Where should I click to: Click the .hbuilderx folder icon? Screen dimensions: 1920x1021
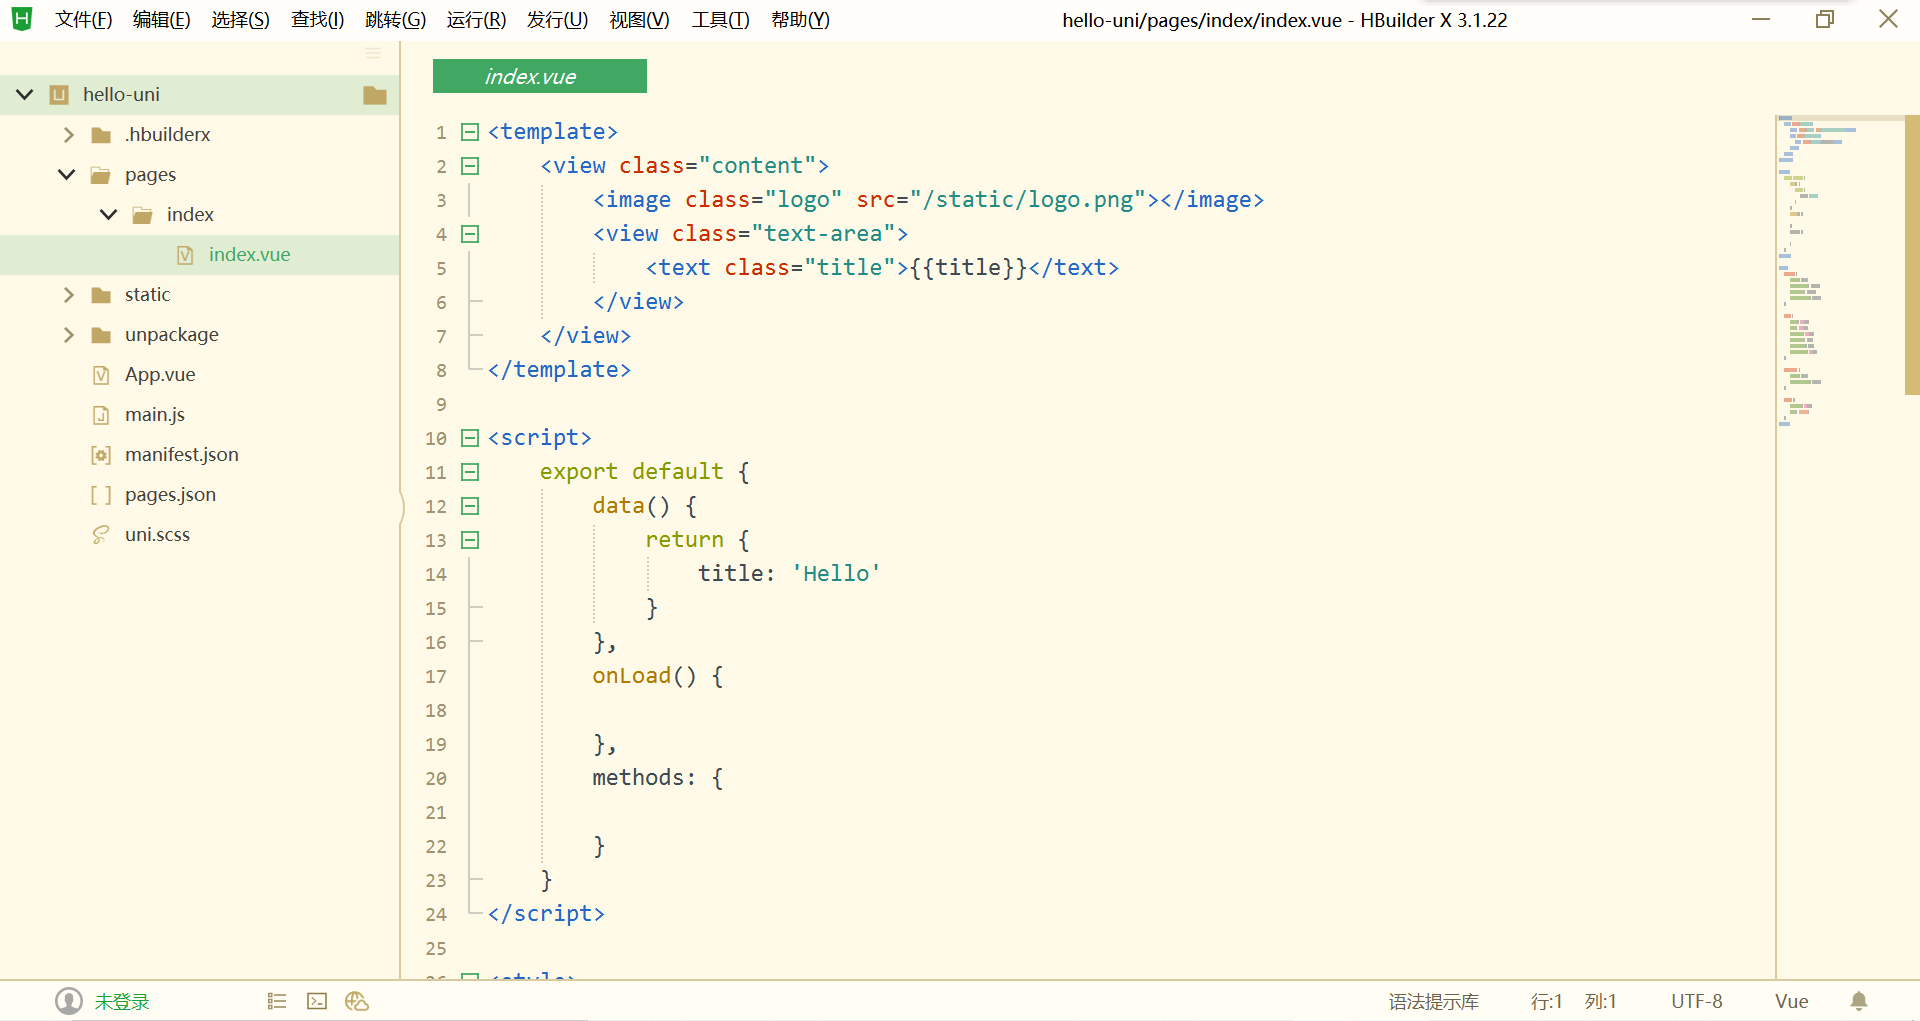tap(101, 135)
